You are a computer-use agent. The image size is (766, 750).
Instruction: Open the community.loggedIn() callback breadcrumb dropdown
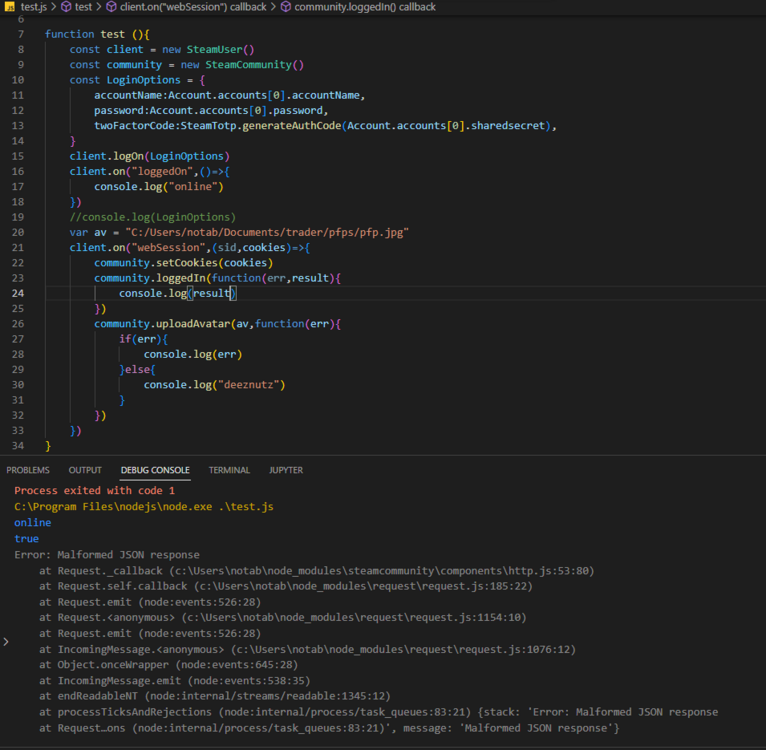click(366, 7)
